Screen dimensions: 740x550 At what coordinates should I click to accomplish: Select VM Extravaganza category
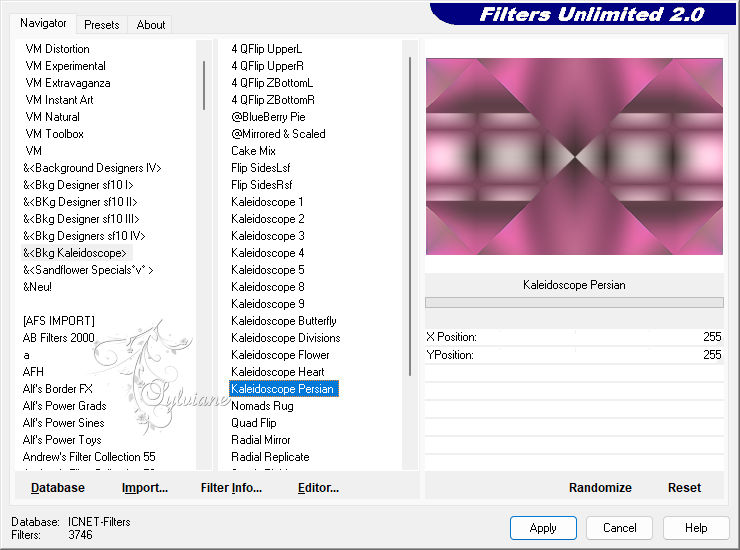(68, 83)
